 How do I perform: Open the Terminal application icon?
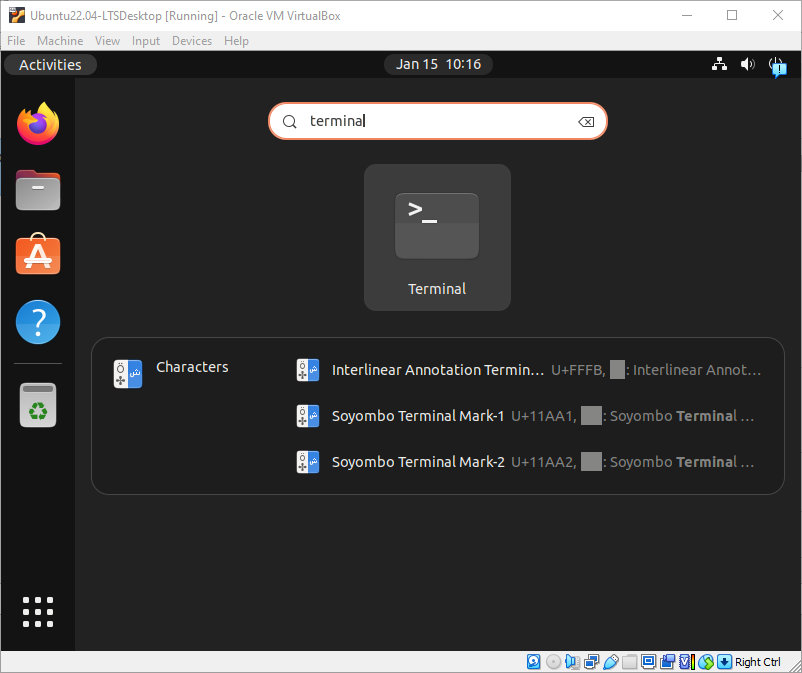click(x=437, y=226)
